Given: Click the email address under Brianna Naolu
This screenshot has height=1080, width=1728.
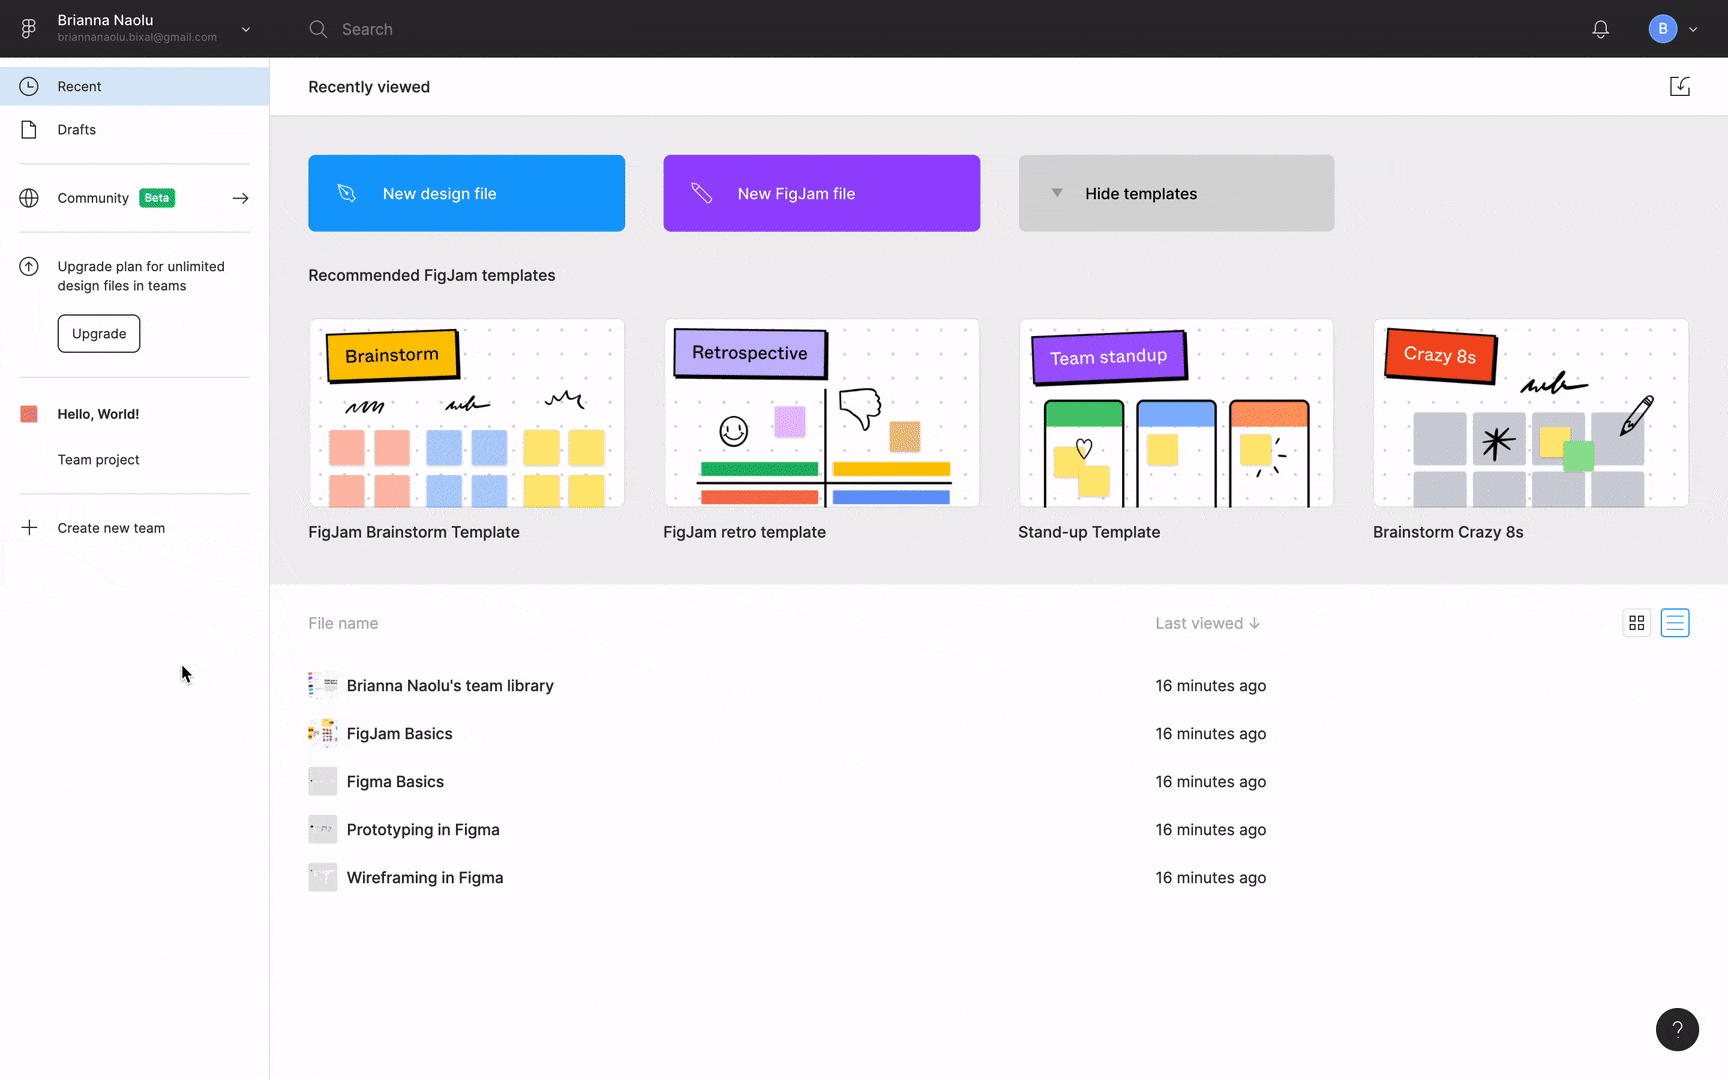Looking at the screenshot, I should (137, 37).
